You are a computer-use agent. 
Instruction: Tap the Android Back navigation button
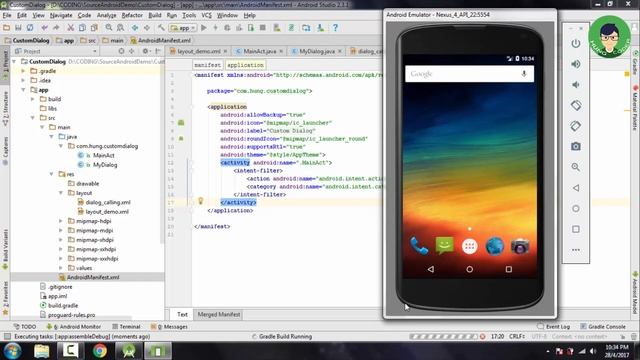(431, 269)
